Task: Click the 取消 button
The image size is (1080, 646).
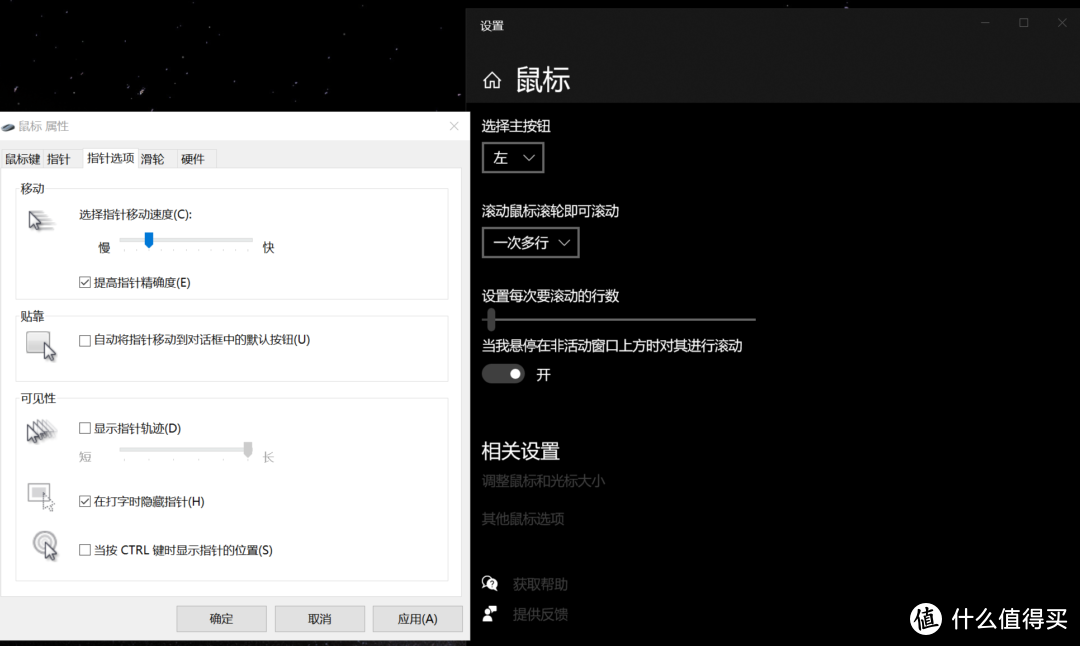Action: pyautogui.click(x=320, y=618)
